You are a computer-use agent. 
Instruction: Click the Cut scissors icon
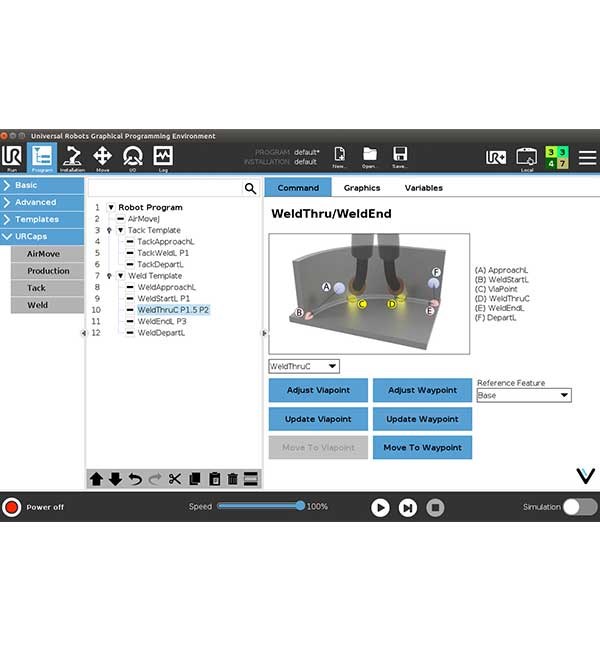click(175, 479)
